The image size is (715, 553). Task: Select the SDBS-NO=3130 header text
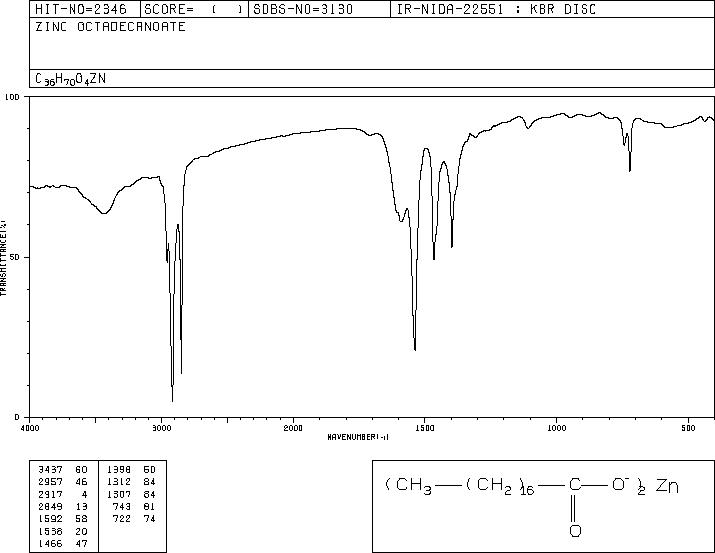(303, 9)
